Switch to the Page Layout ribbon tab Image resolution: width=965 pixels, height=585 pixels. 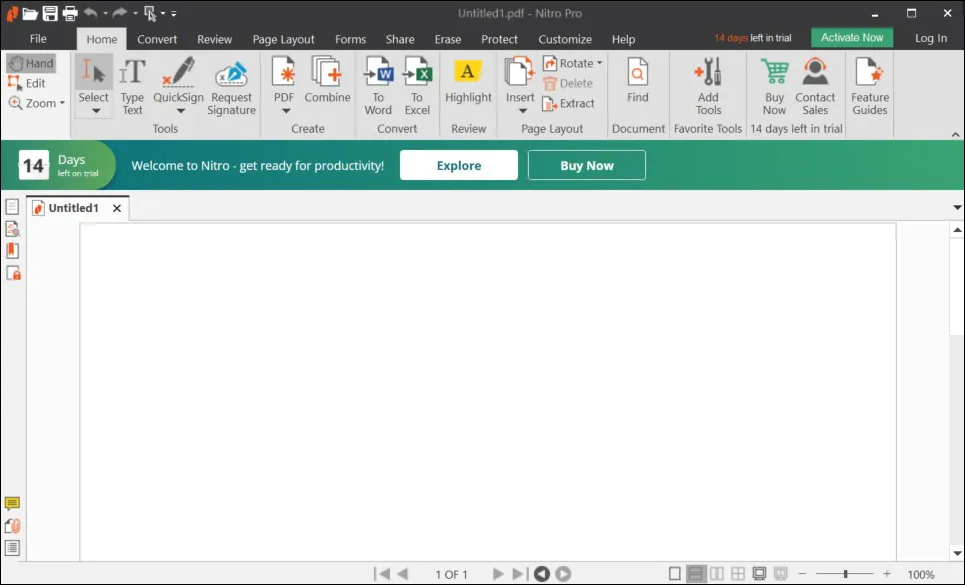[x=283, y=39]
